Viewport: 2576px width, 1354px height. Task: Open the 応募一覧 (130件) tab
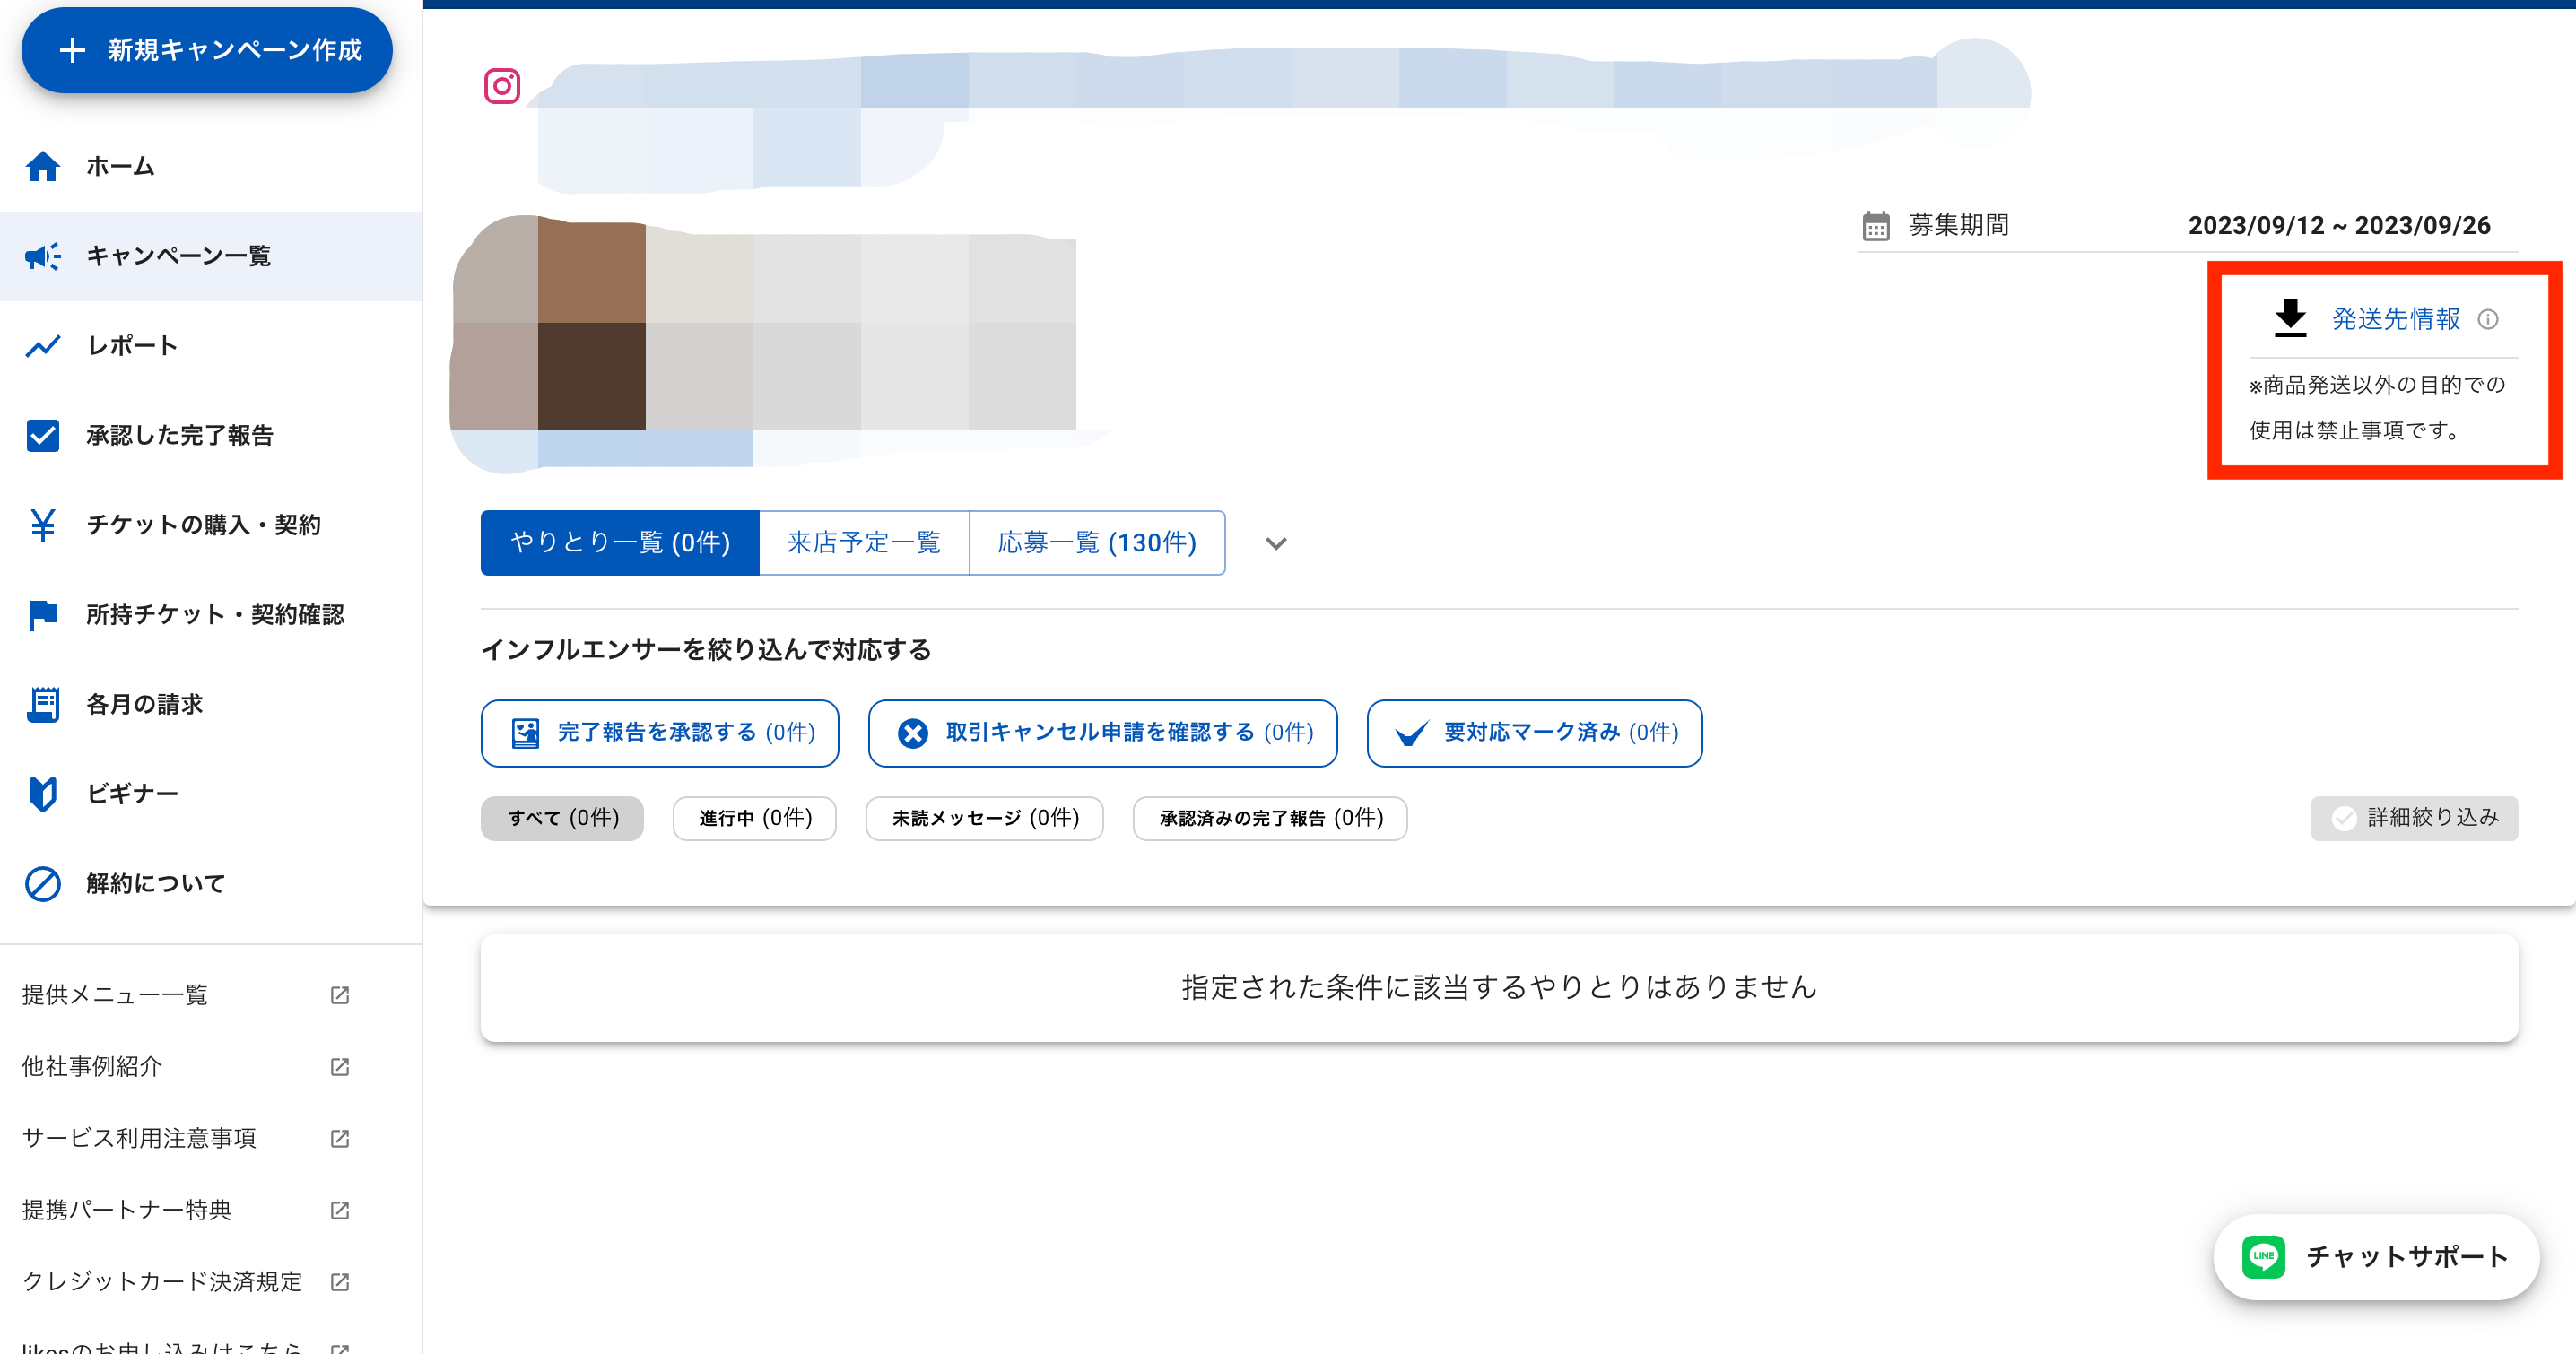(1096, 543)
